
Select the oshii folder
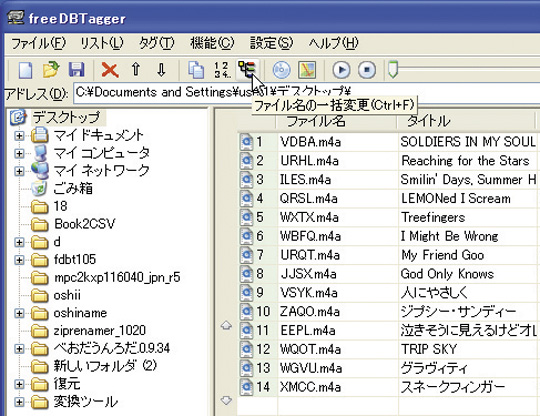tap(67, 295)
